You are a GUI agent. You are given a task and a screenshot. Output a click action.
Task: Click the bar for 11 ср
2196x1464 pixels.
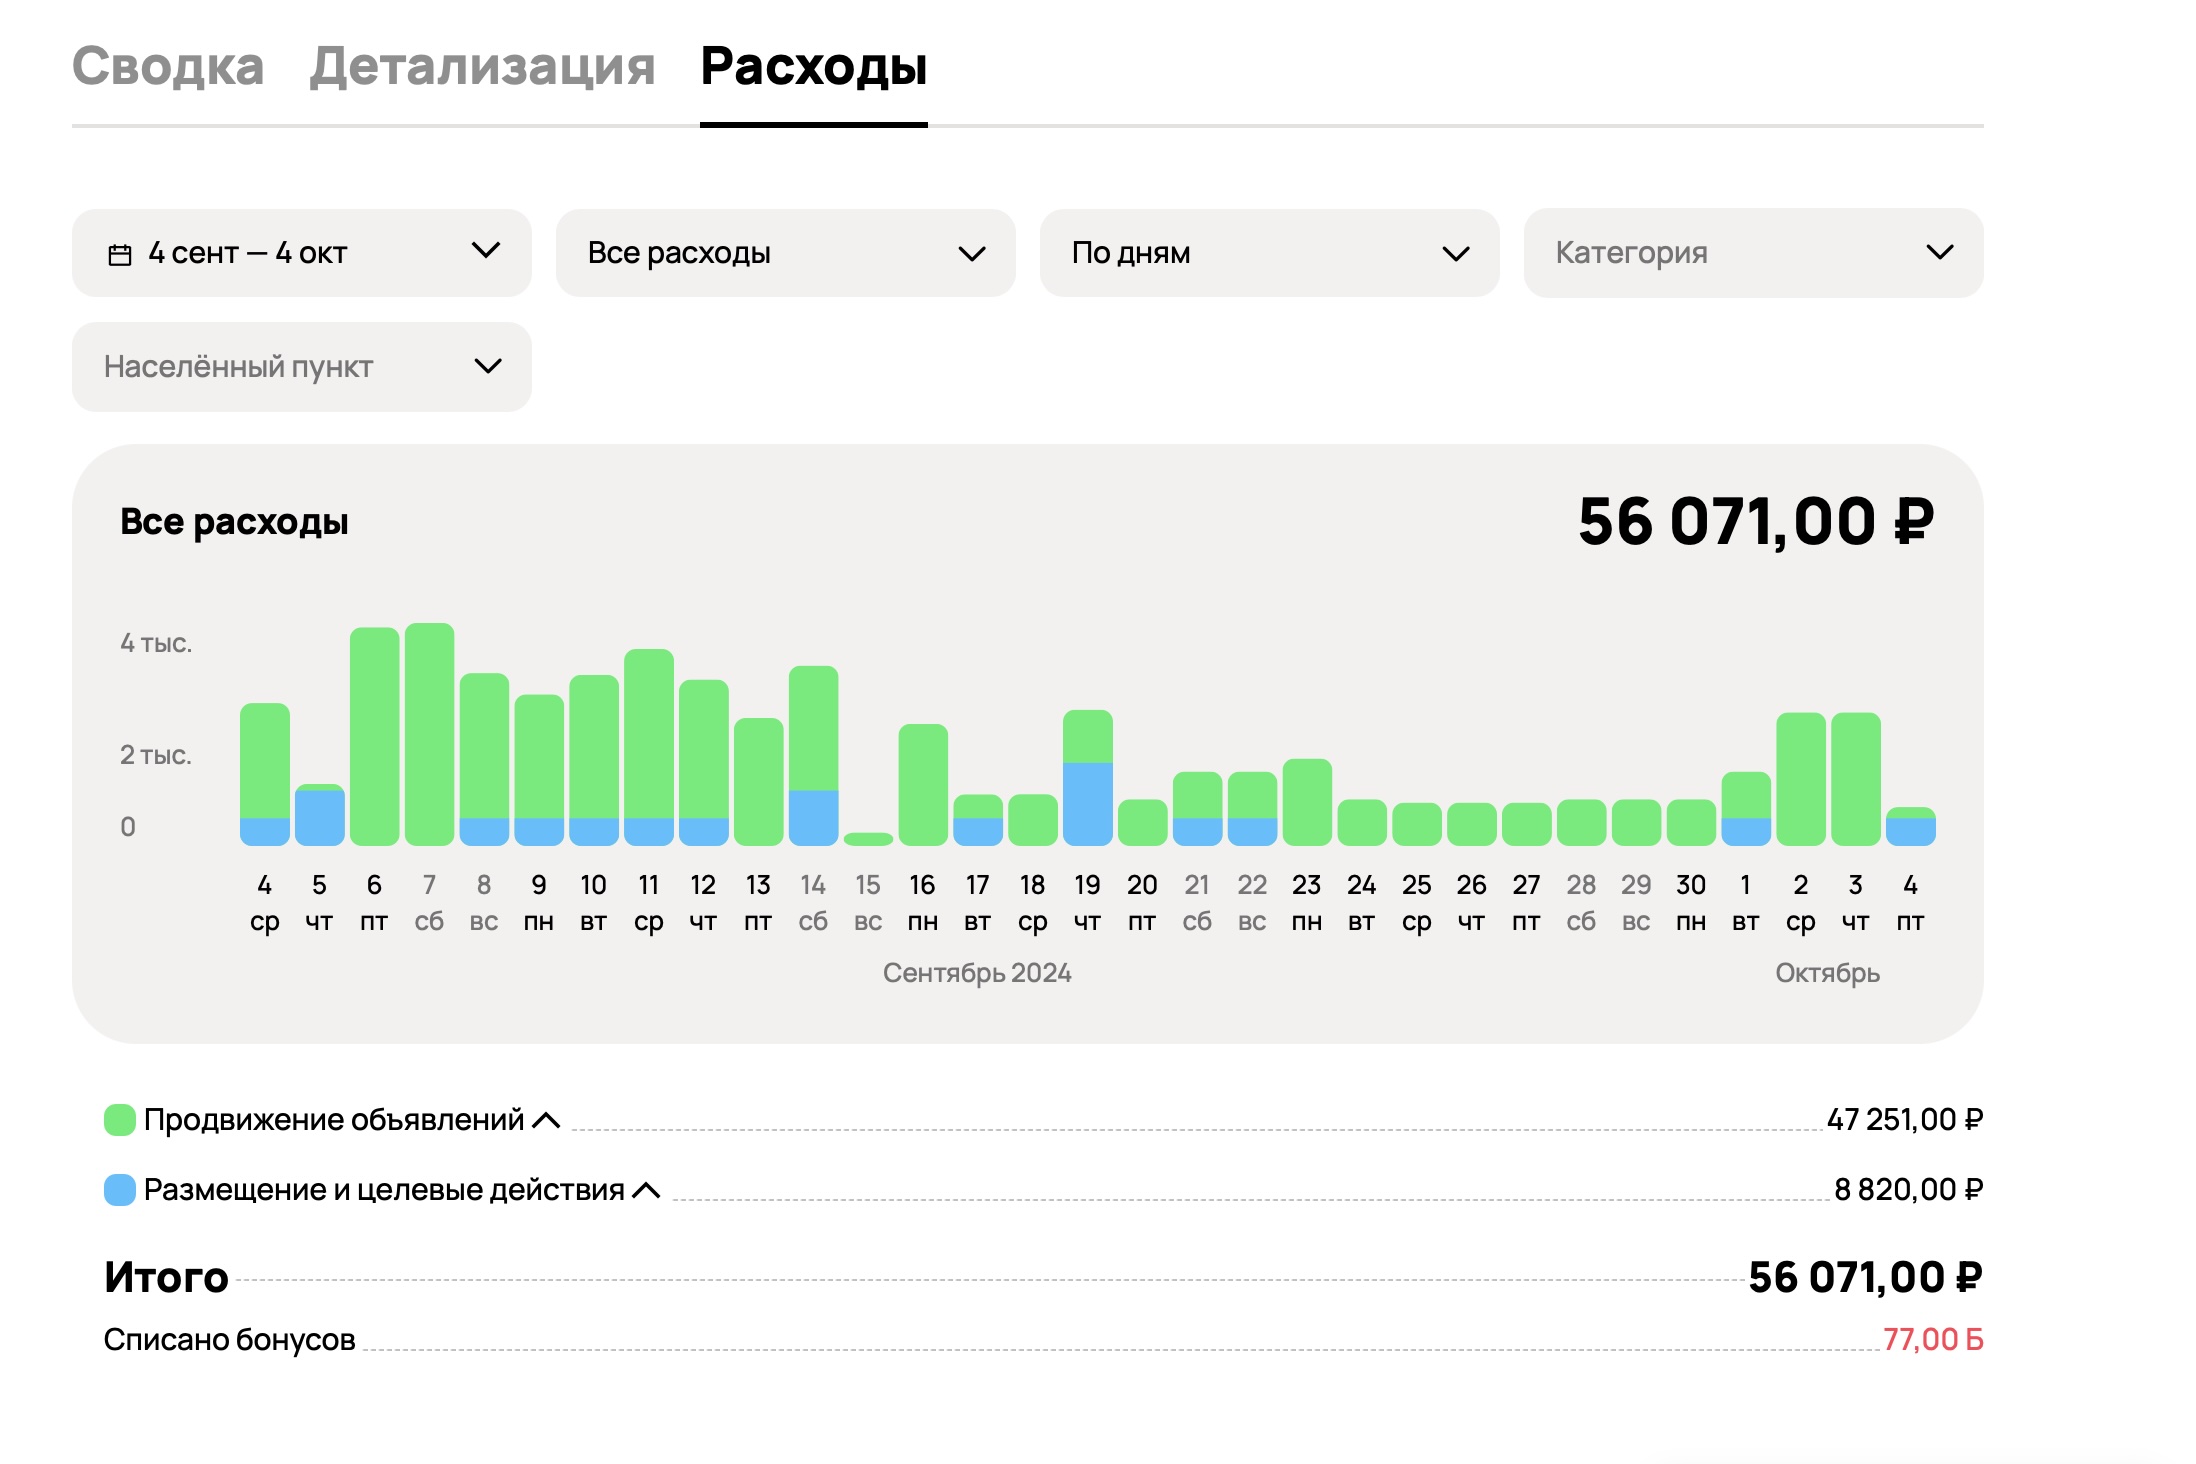coord(649,748)
